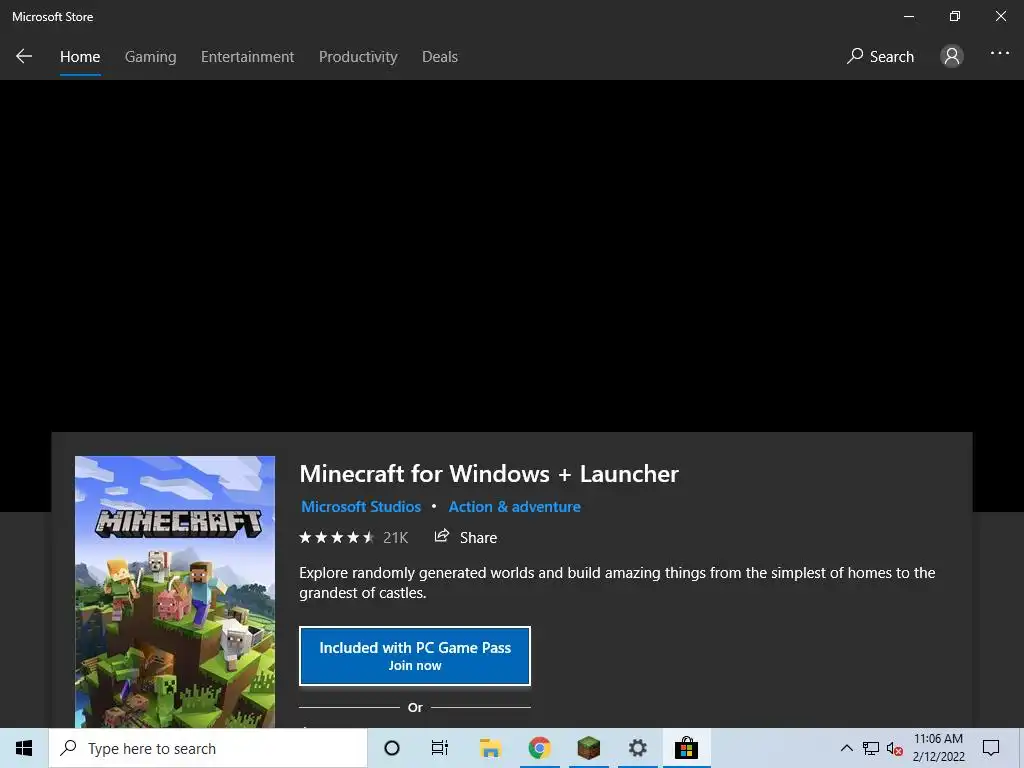Click the description text about randomly generated worlds
1024x768 pixels.
[617, 583]
